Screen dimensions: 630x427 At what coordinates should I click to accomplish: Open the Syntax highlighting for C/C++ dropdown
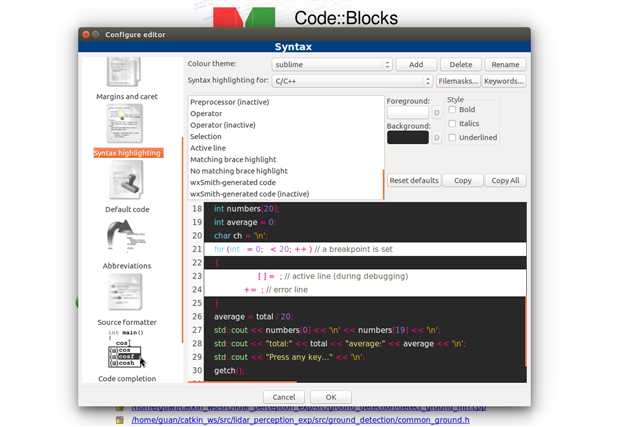click(x=352, y=81)
